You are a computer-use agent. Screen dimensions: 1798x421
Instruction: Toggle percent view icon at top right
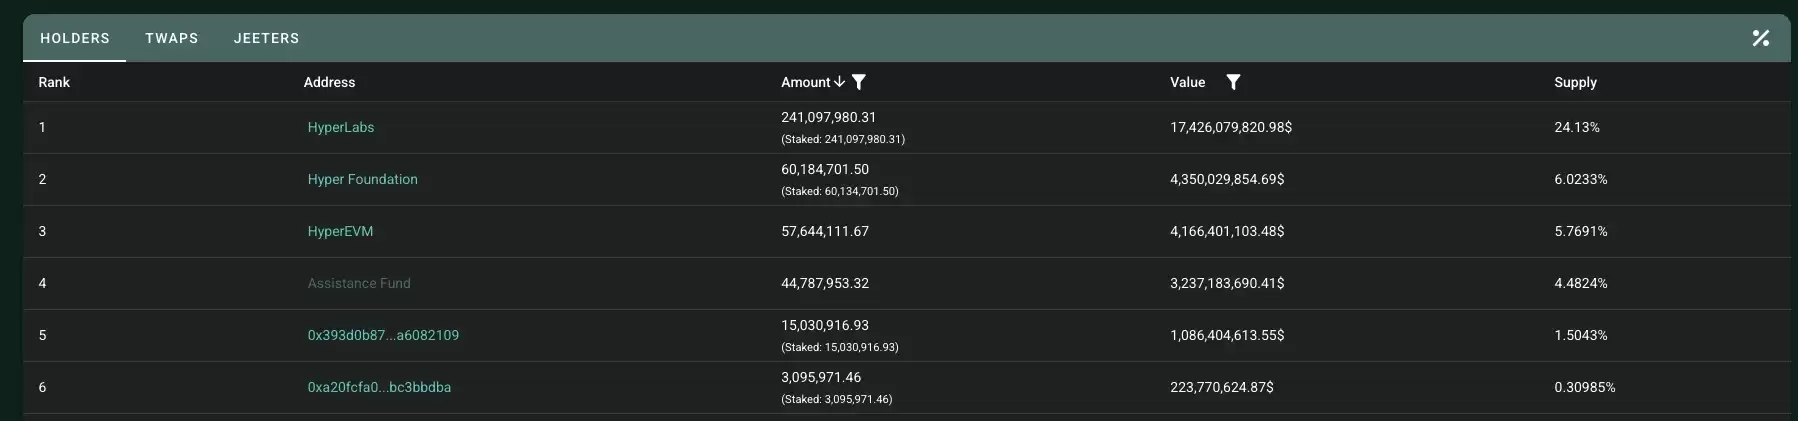click(1760, 38)
